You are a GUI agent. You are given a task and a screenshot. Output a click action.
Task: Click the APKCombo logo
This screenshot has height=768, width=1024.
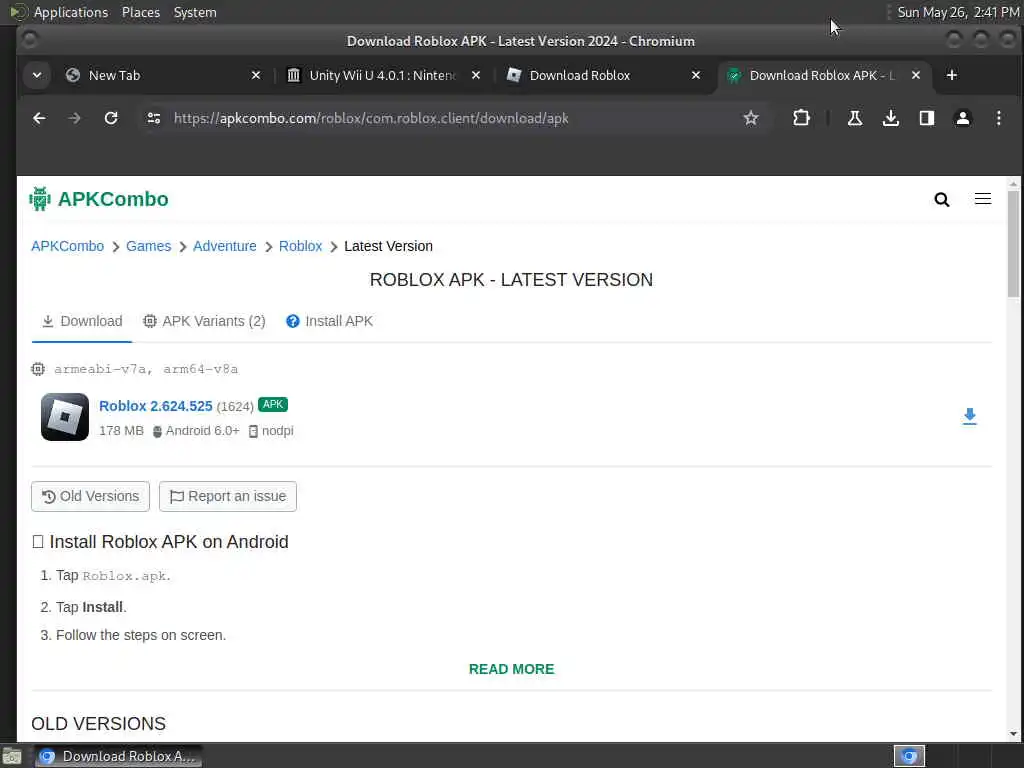point(99,199)
